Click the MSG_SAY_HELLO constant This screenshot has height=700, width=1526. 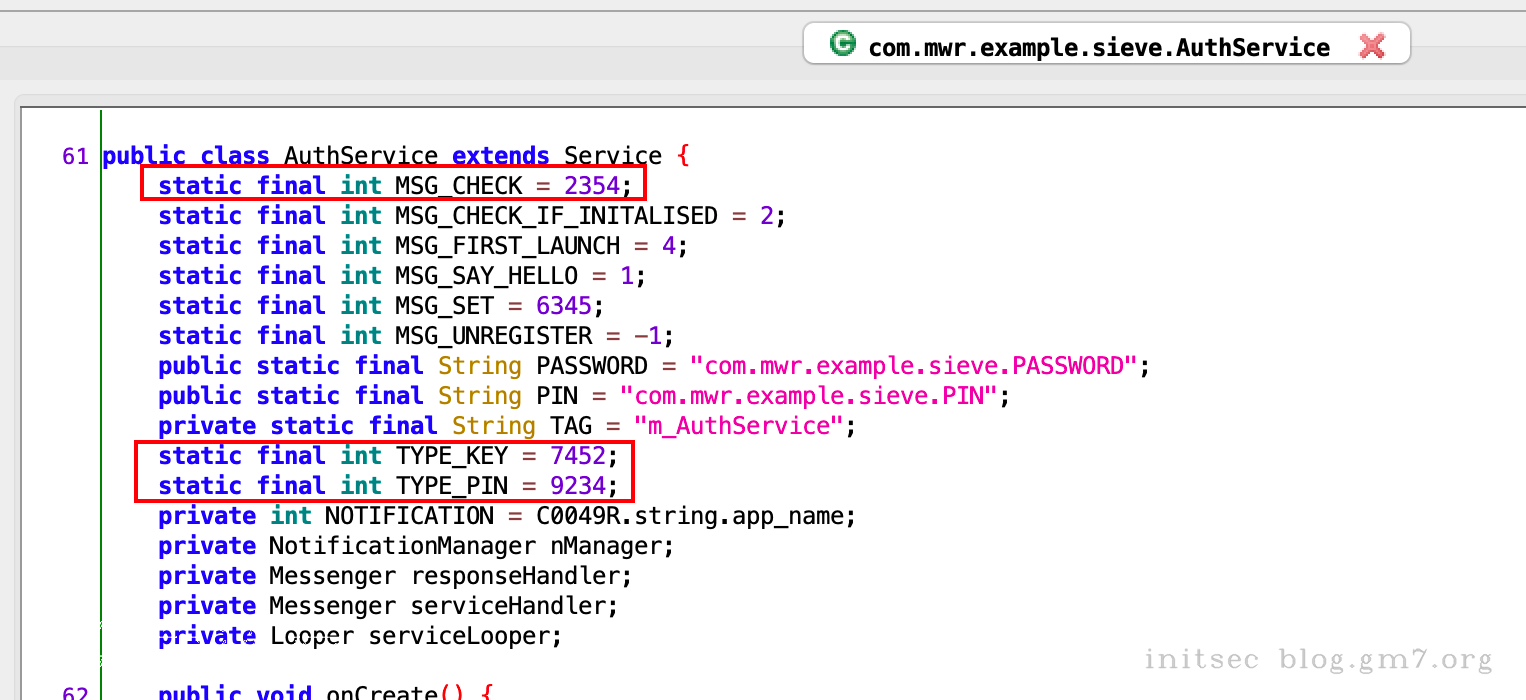point(486,276)
